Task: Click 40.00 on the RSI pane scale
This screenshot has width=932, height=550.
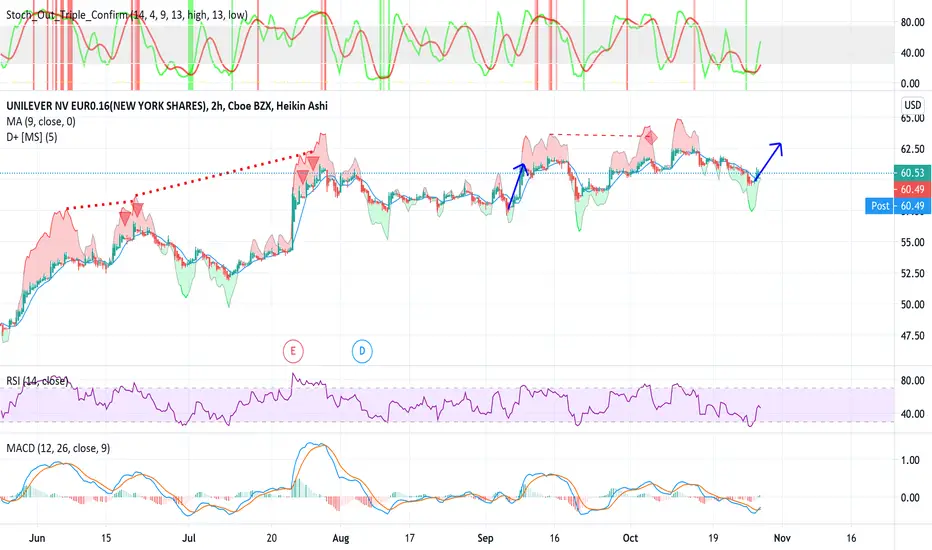Action: pyautogui.click(x=912, y=414)
